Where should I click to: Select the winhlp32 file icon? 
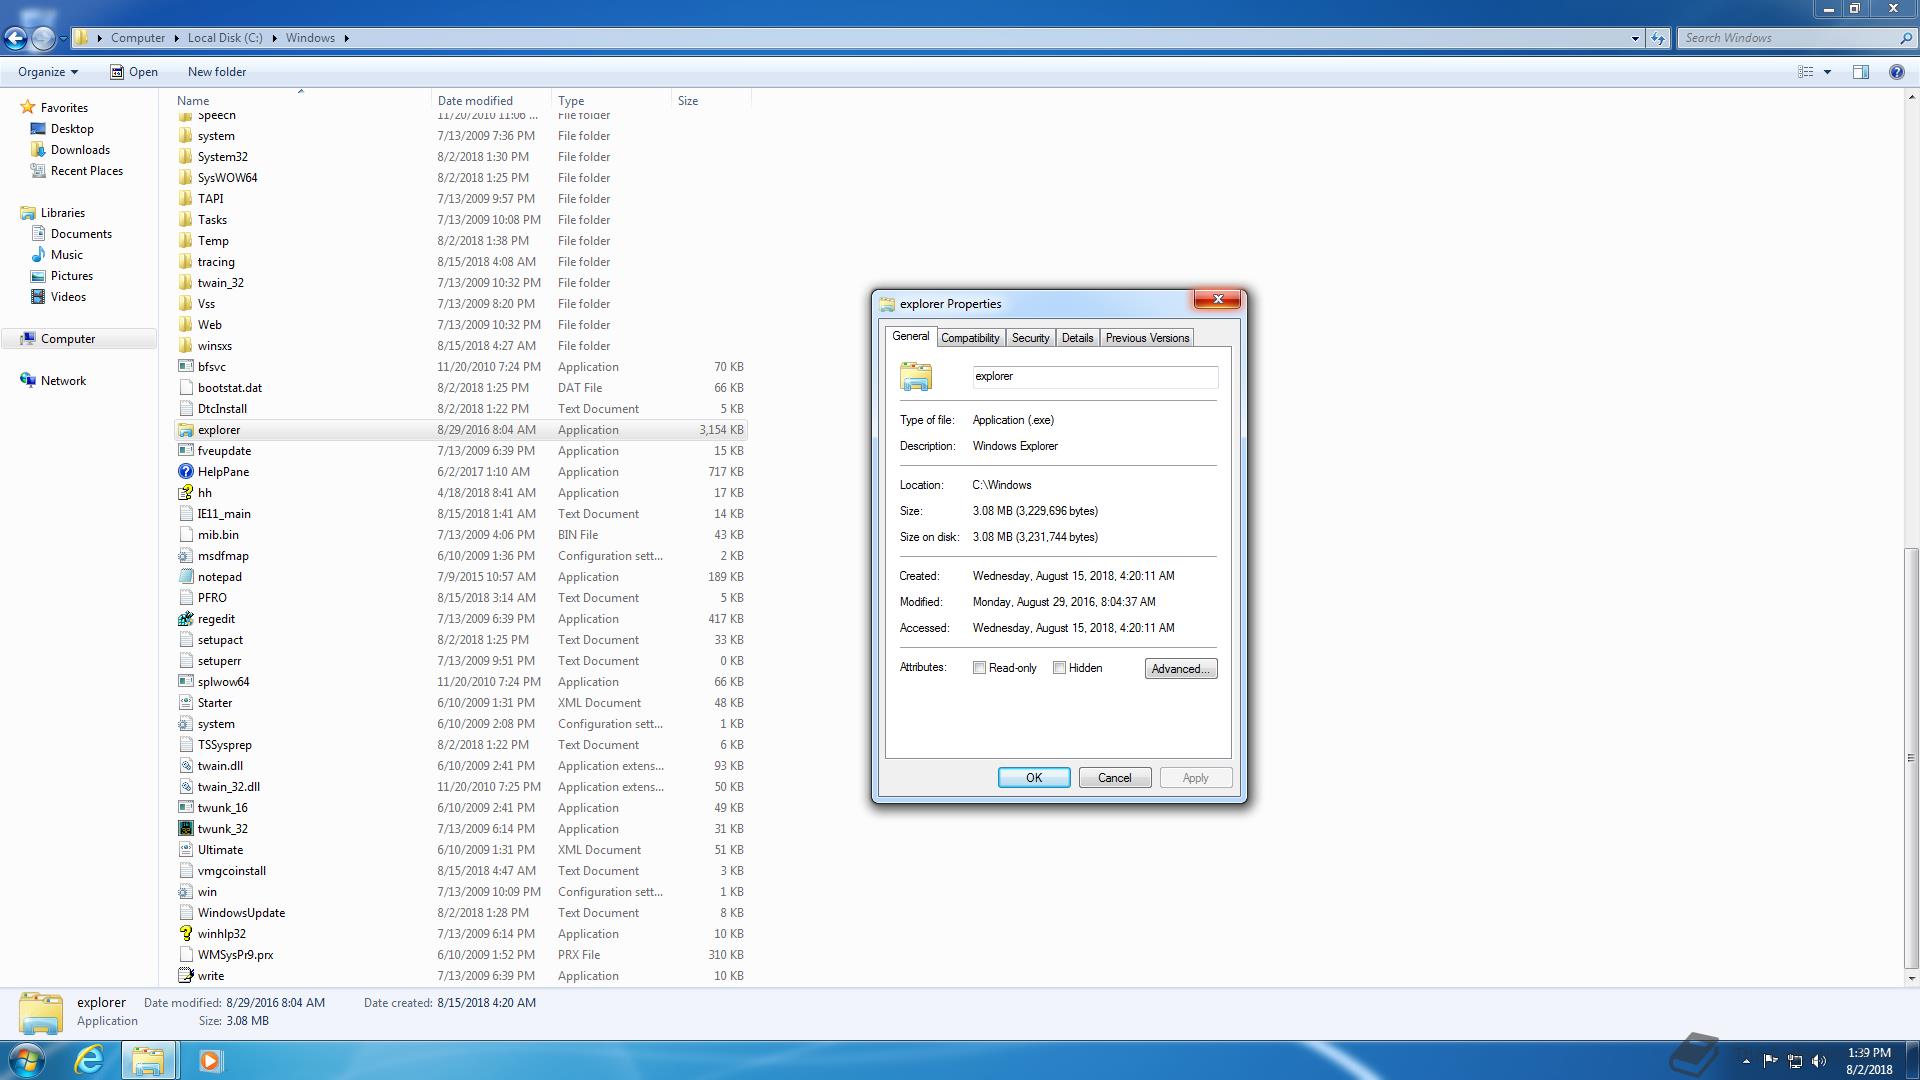click(x=185, y=934)
